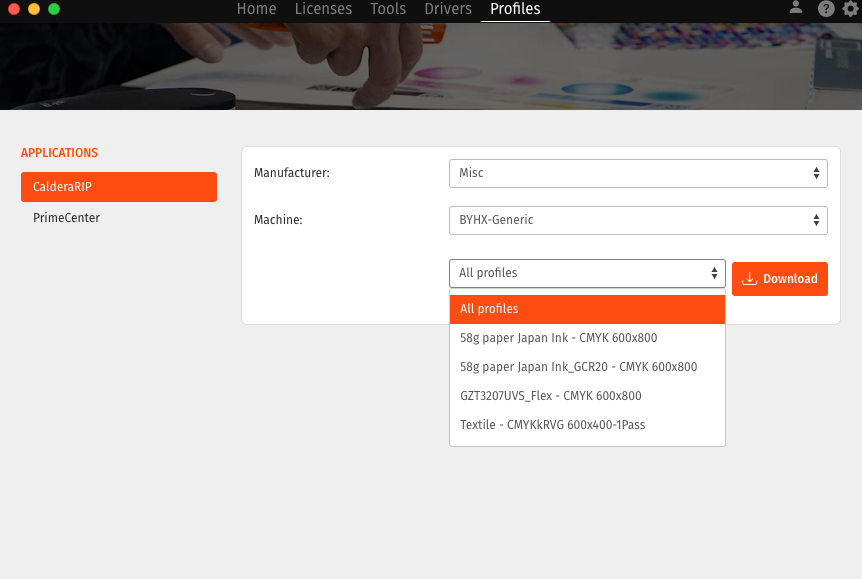862x579 pixels.
Task: Select Textile - CMYKkRVG 600x400-1Pass profile
Action: [552, 424]
